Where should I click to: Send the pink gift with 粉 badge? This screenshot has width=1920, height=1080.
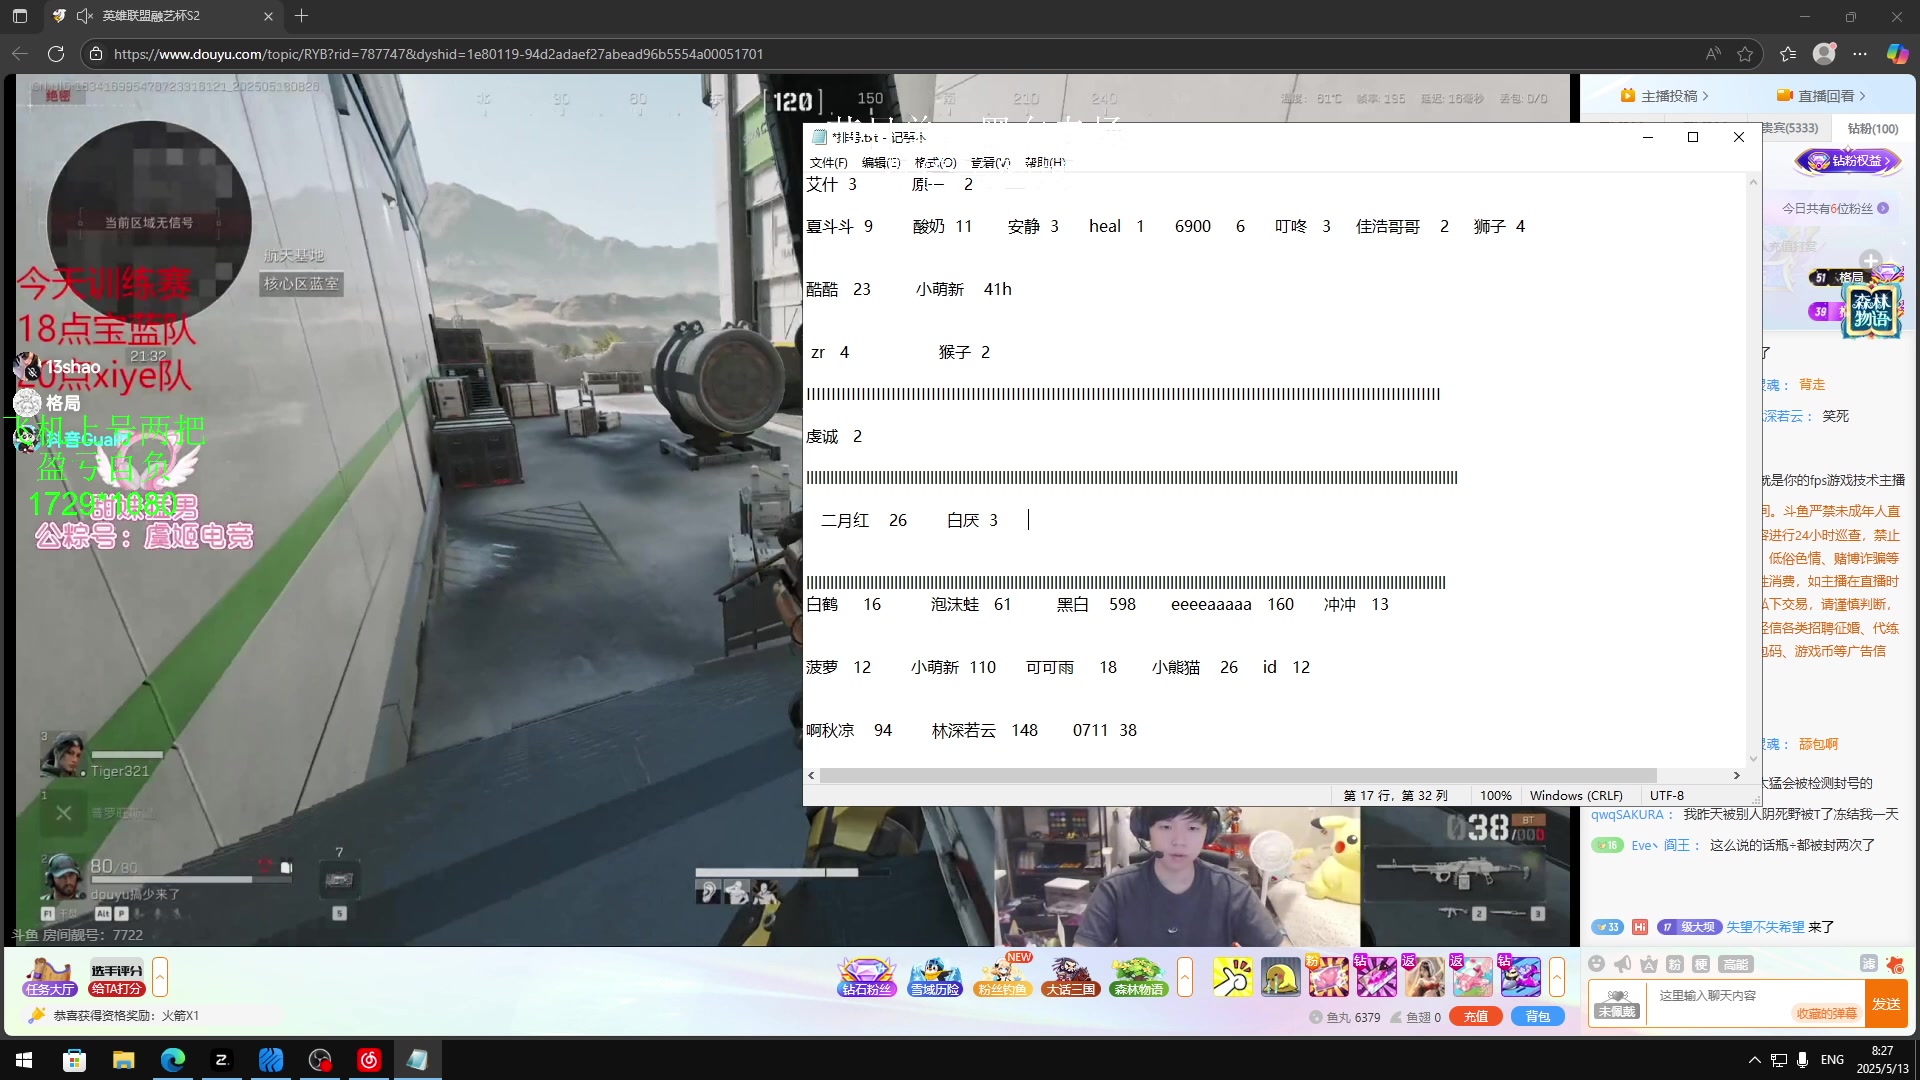coord(1328,977)
